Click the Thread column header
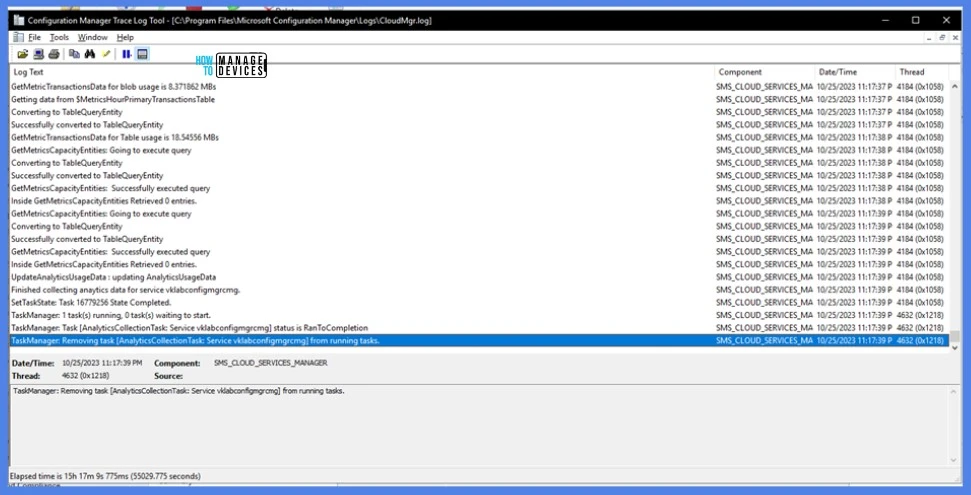This screenshot has height=495, width=971. pyautogui.click(x=921, y=72)
